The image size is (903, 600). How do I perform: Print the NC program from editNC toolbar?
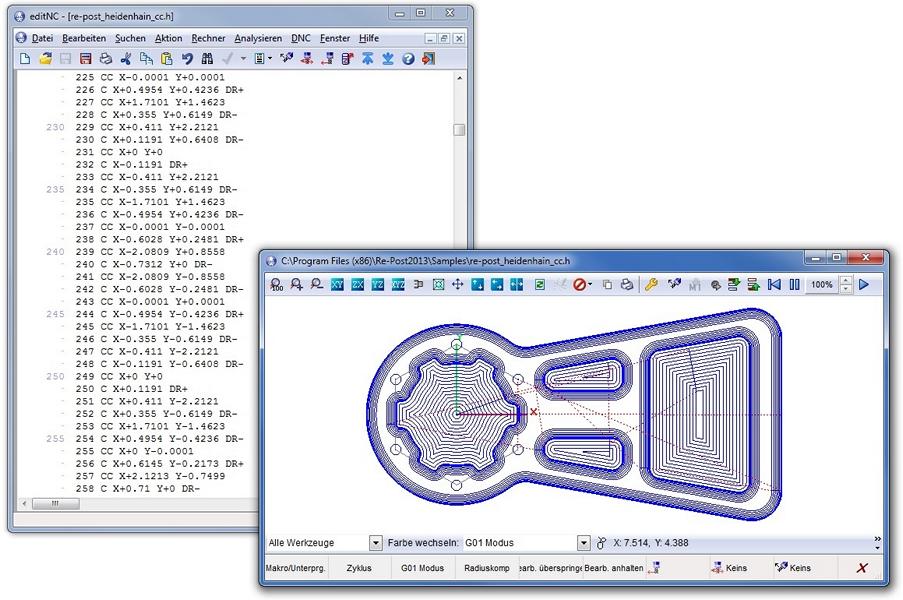[106, 59]
